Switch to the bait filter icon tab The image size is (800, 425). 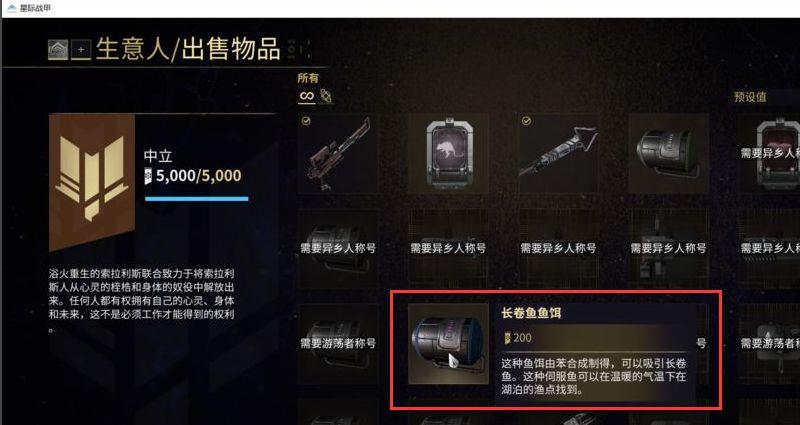coord(326,96)
